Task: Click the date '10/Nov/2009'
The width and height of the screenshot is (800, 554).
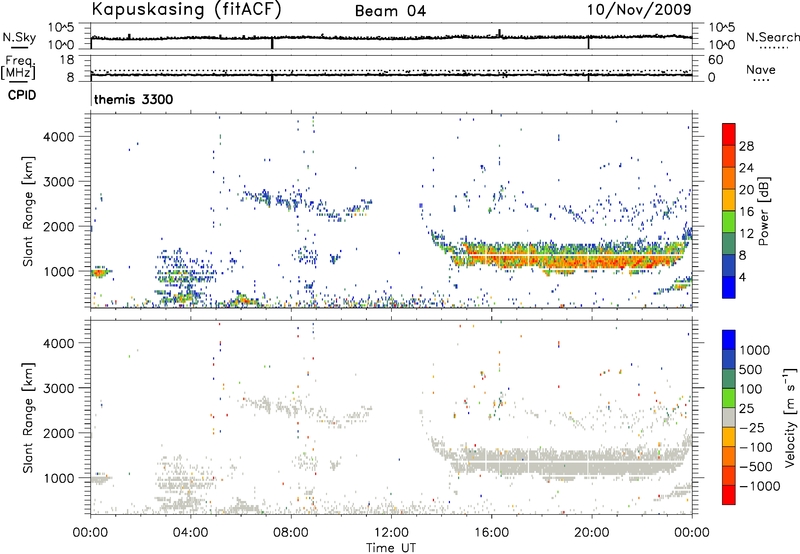Action: (639, 9)
